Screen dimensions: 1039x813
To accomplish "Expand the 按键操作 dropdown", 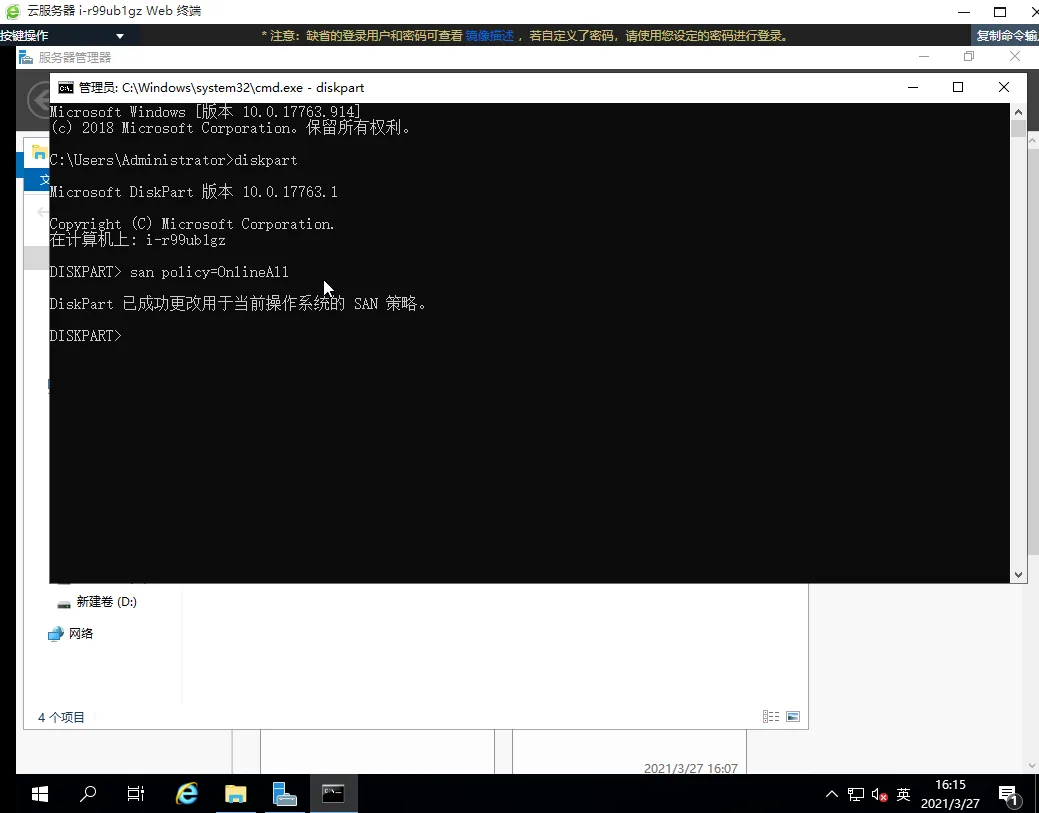I will [x=120, y=36].
